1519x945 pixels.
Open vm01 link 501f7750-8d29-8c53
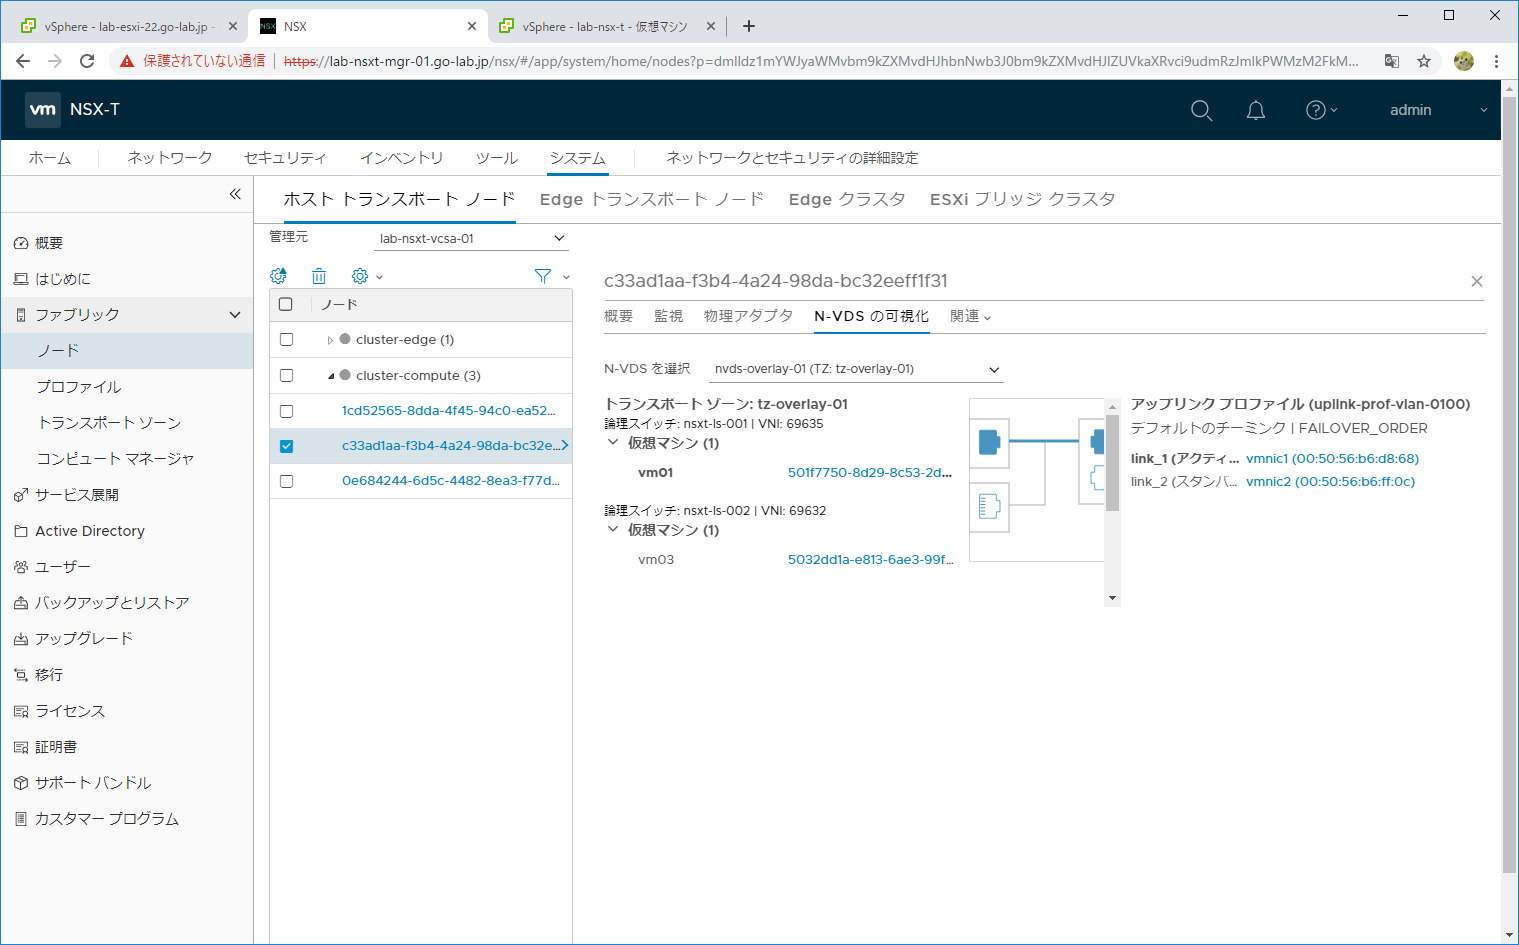(870, 472)
